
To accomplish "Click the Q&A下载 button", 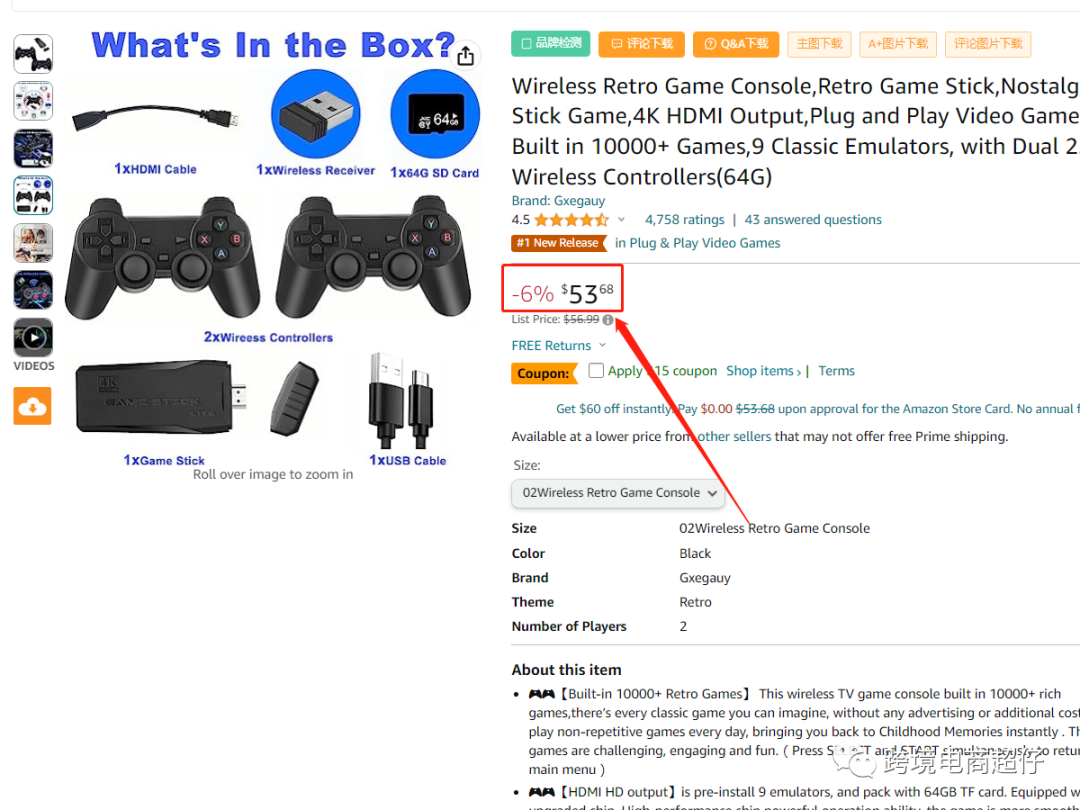I will pos(736,44).
